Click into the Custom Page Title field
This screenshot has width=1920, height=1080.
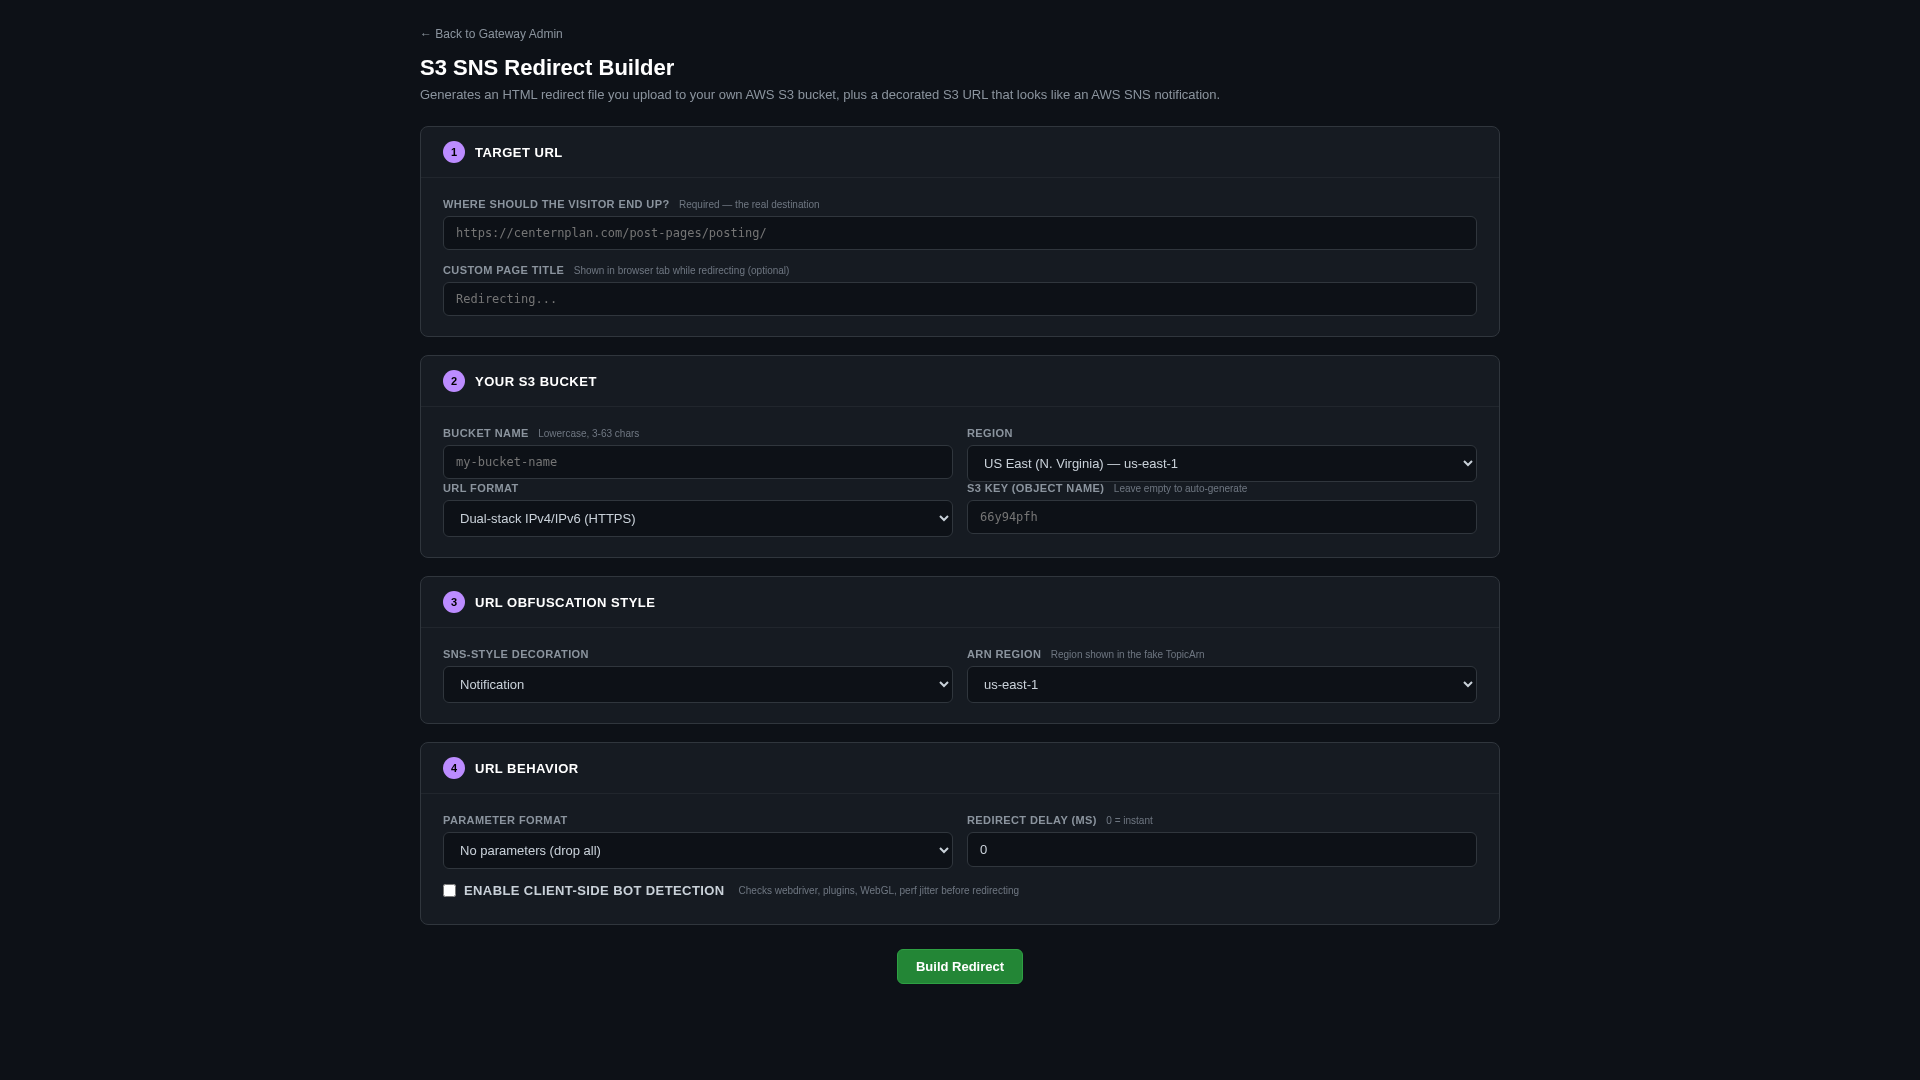click(x=960, y=299)
